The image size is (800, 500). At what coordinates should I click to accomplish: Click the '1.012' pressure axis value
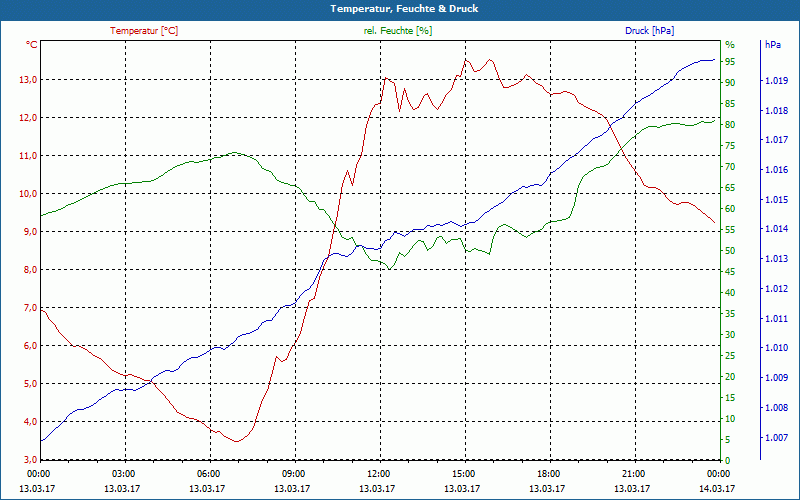[x=776, y=289]
